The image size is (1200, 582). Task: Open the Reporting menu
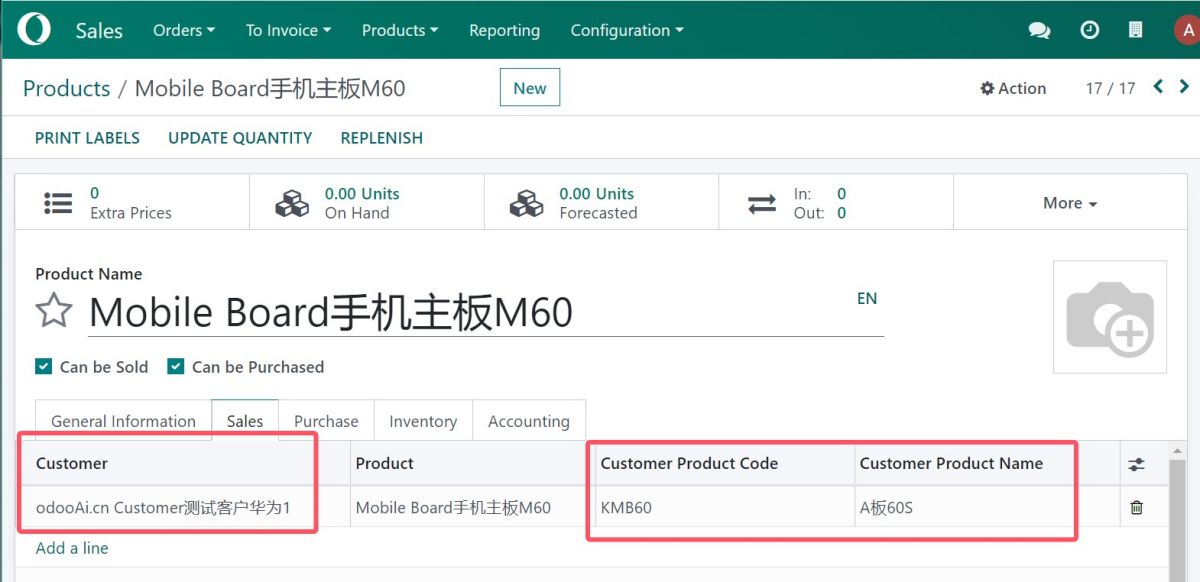[x=504, y=30]
